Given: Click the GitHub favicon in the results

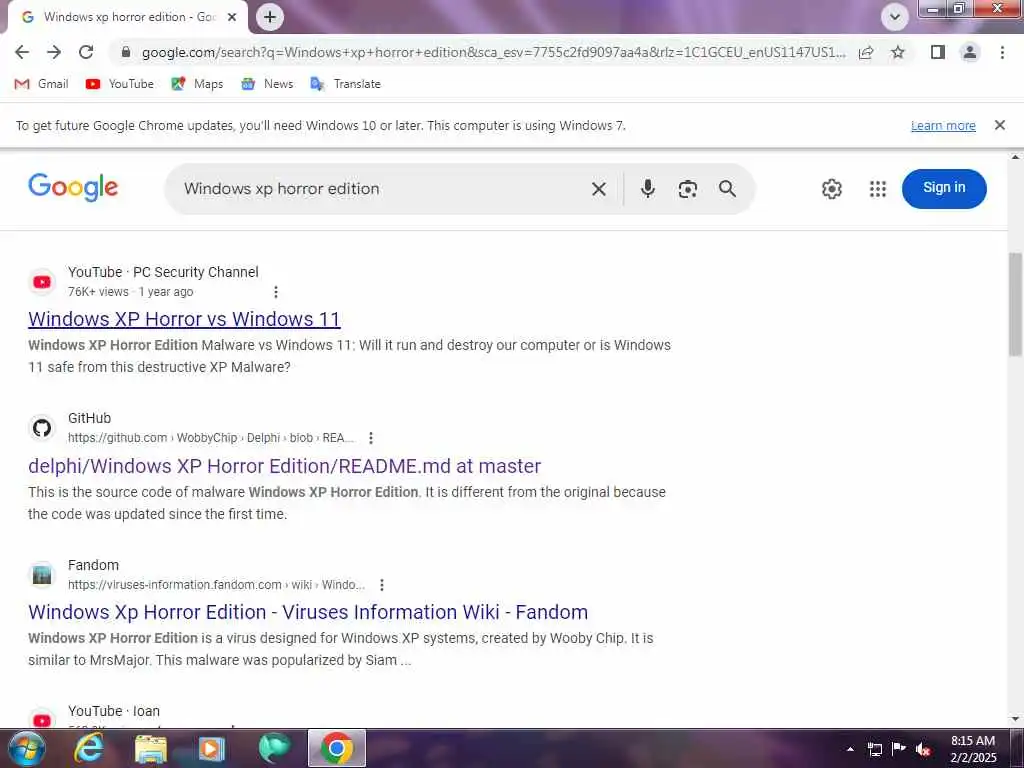Looking at the screenshot, I should coord(42,428).
